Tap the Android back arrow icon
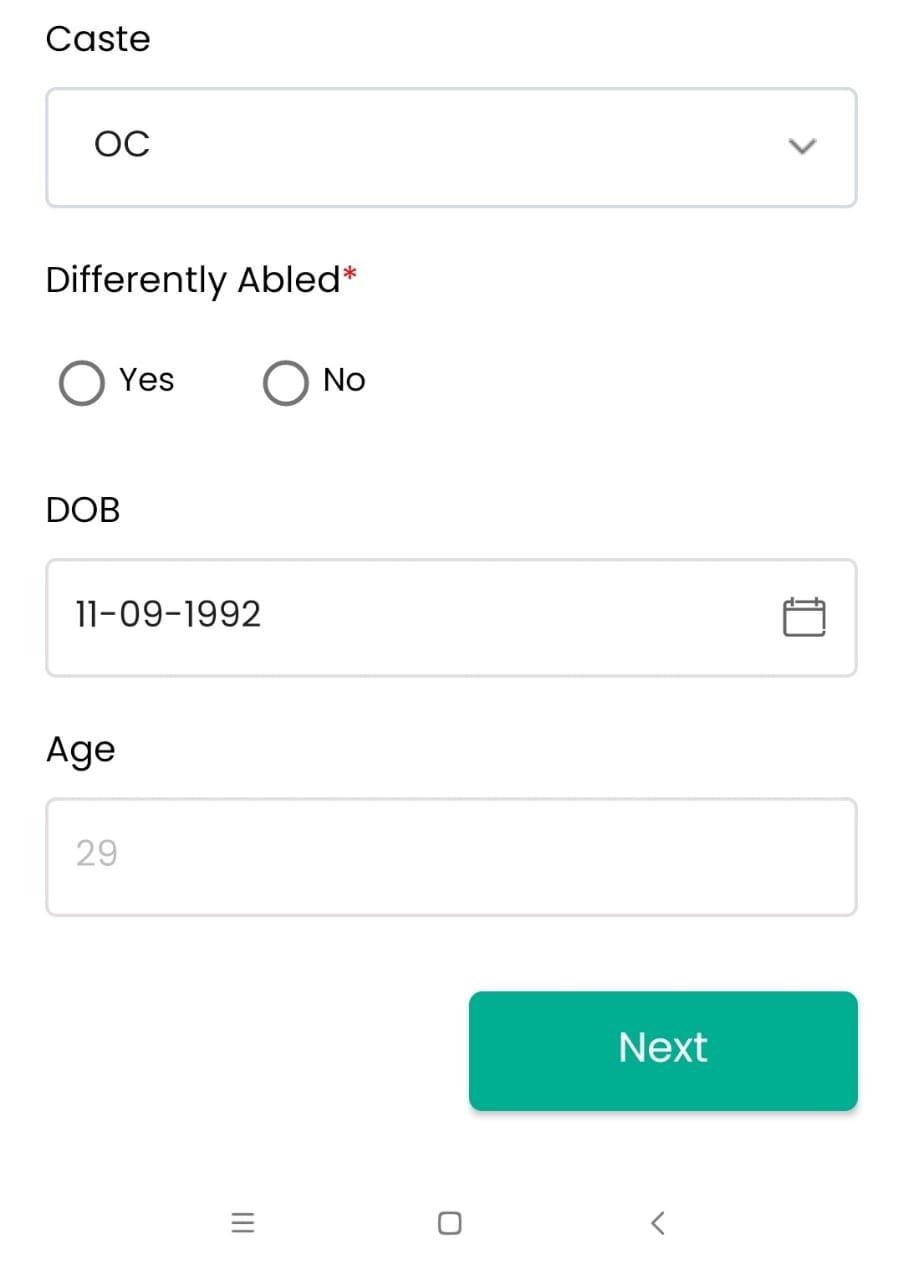Screen dimensions: 903x1280 [x=657, y=1222]
